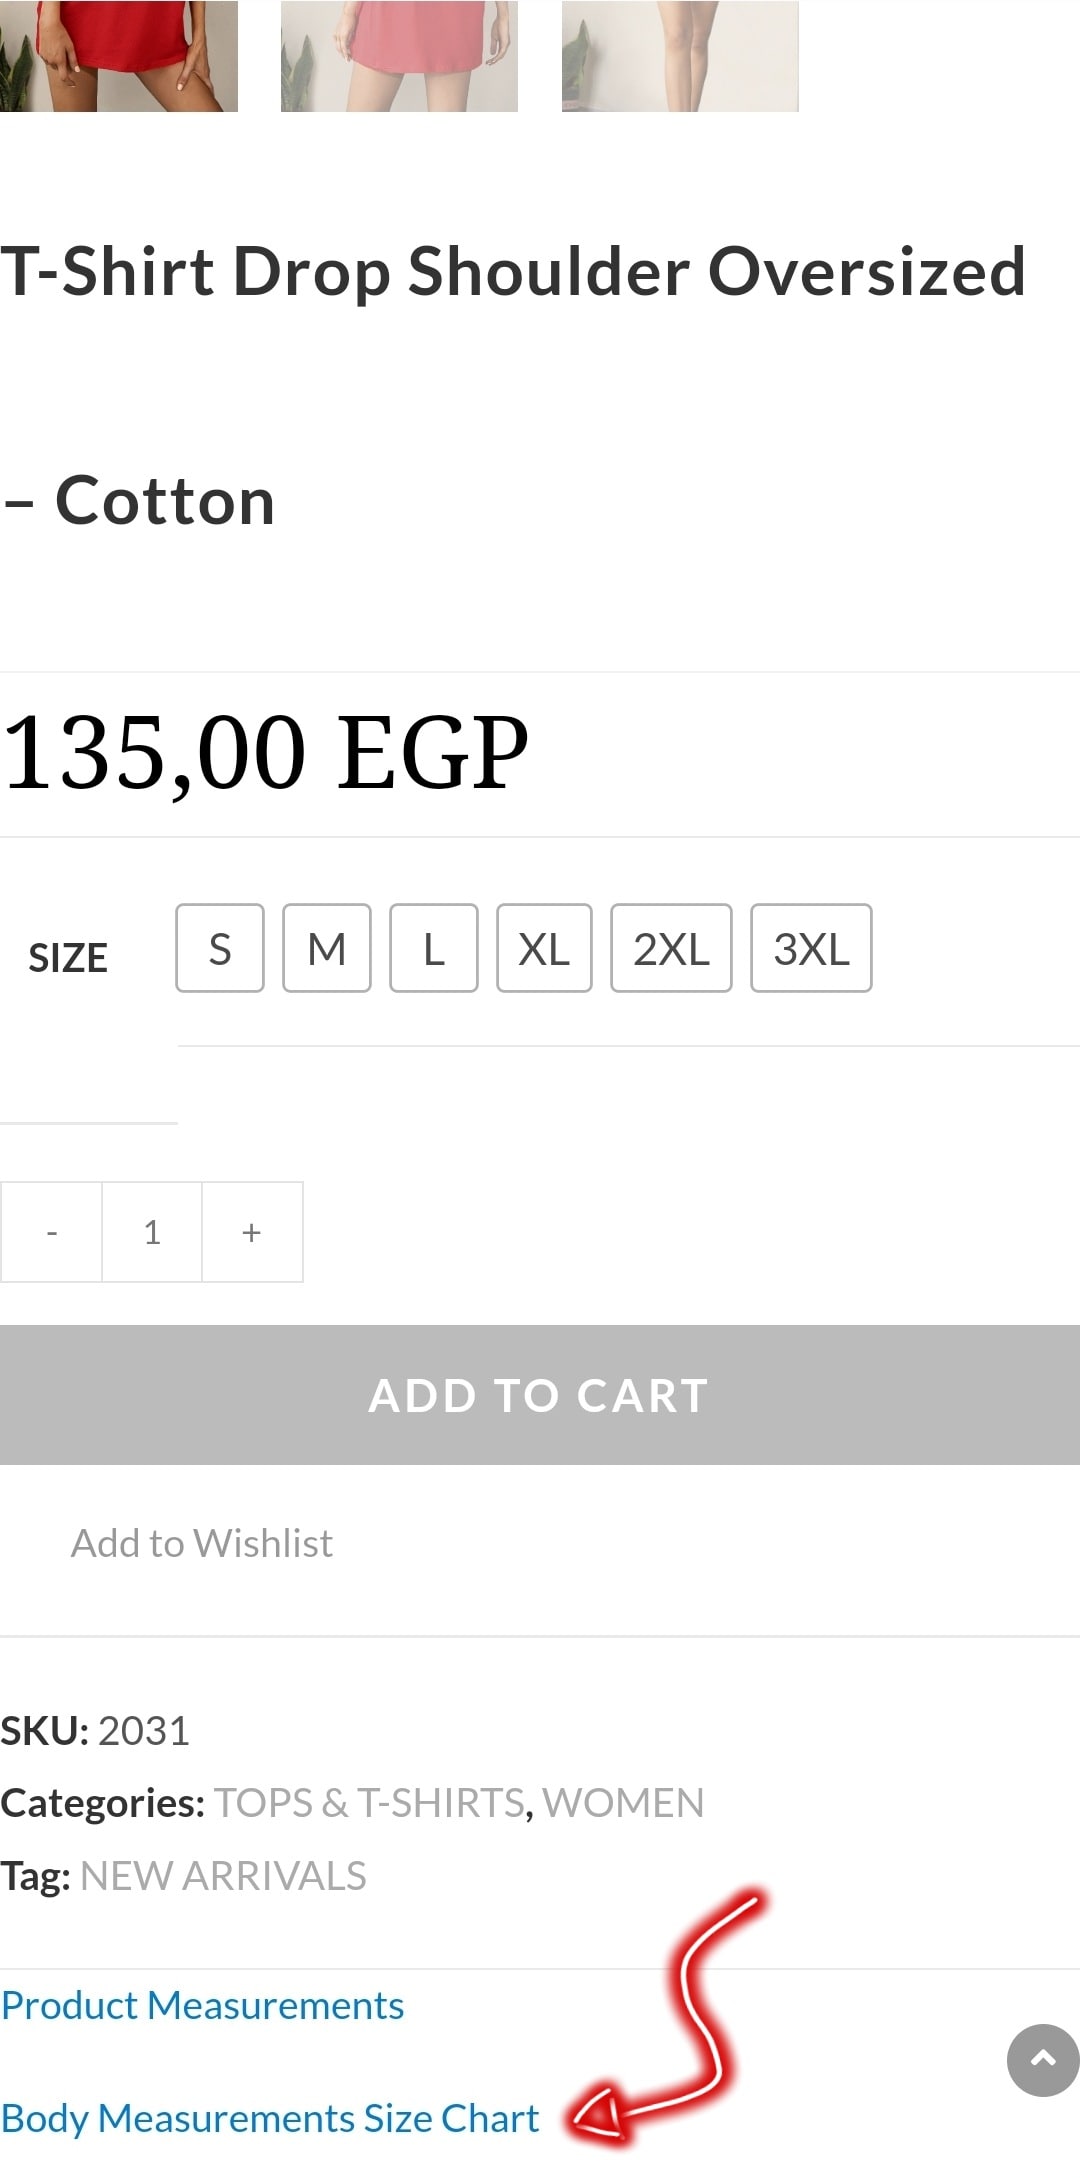Choose the 3XL size box
Screen dimensions: 1080x2178
pos(811,948)
